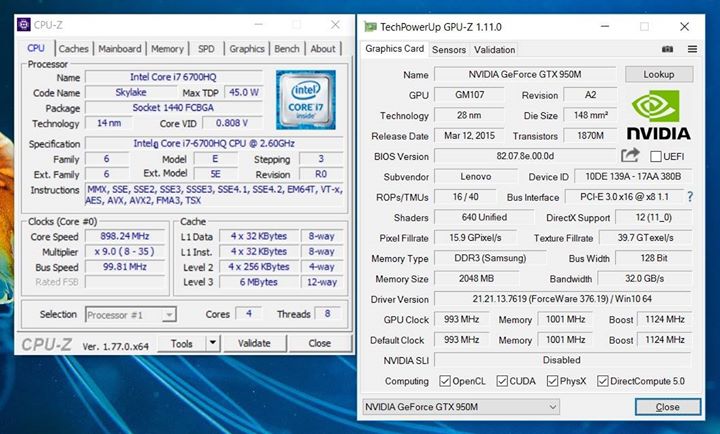The width and height of the screenshot is (720, 434).
Task: Toggle the UEFI checkbox
Action: point(656,157)
